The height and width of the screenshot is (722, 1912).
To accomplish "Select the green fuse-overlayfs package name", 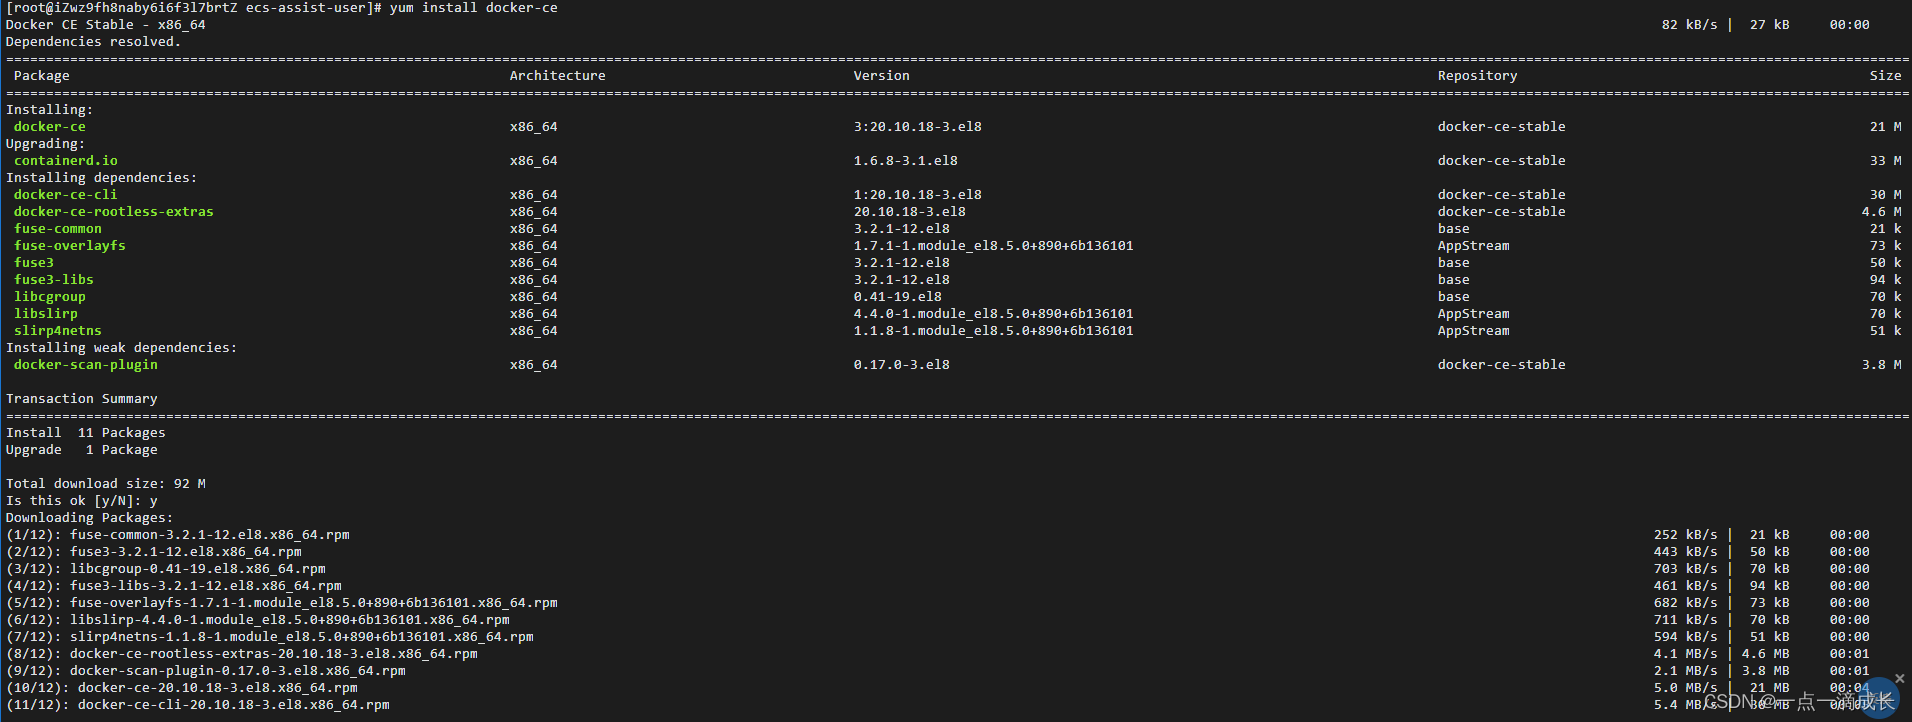I will 70,246.
